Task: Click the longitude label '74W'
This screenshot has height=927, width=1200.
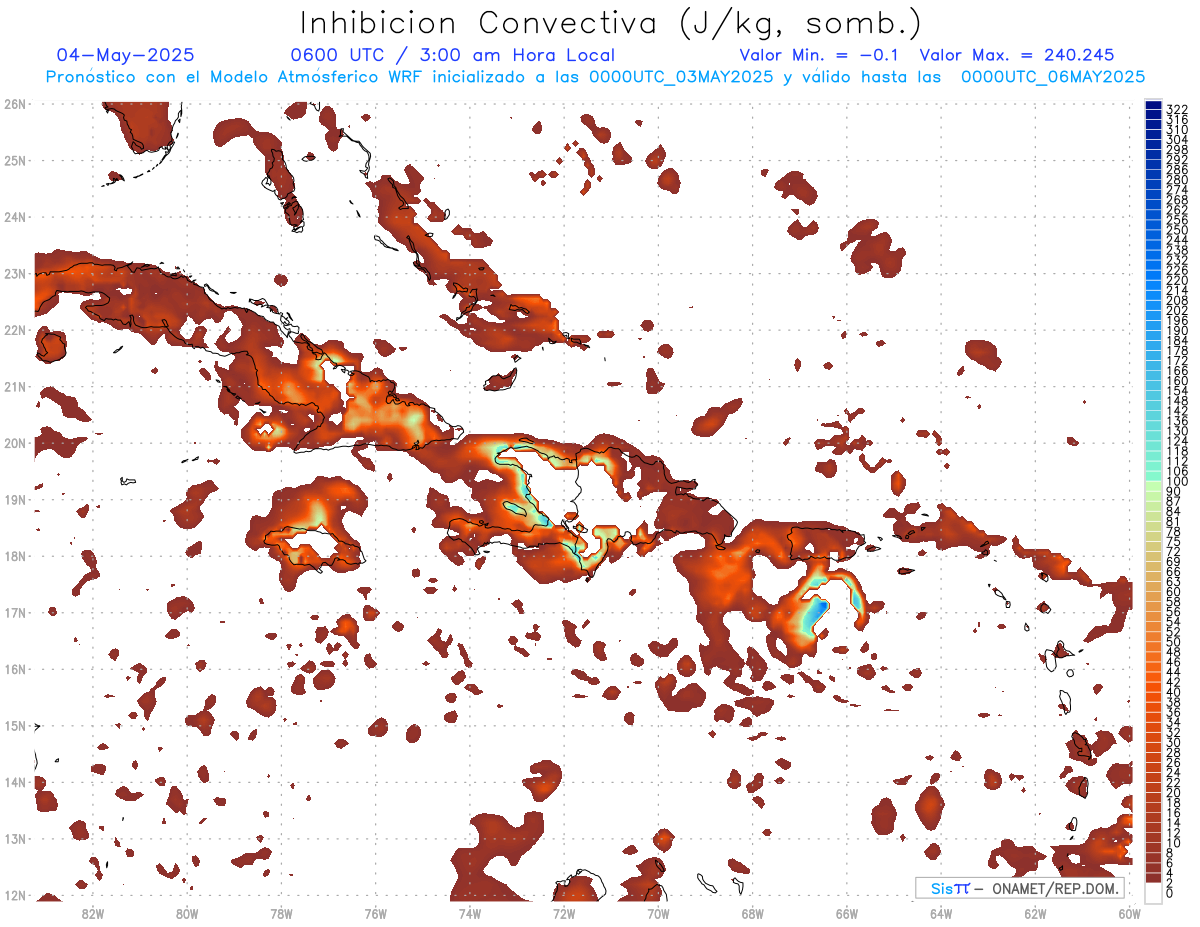Action: pos(469,913)
